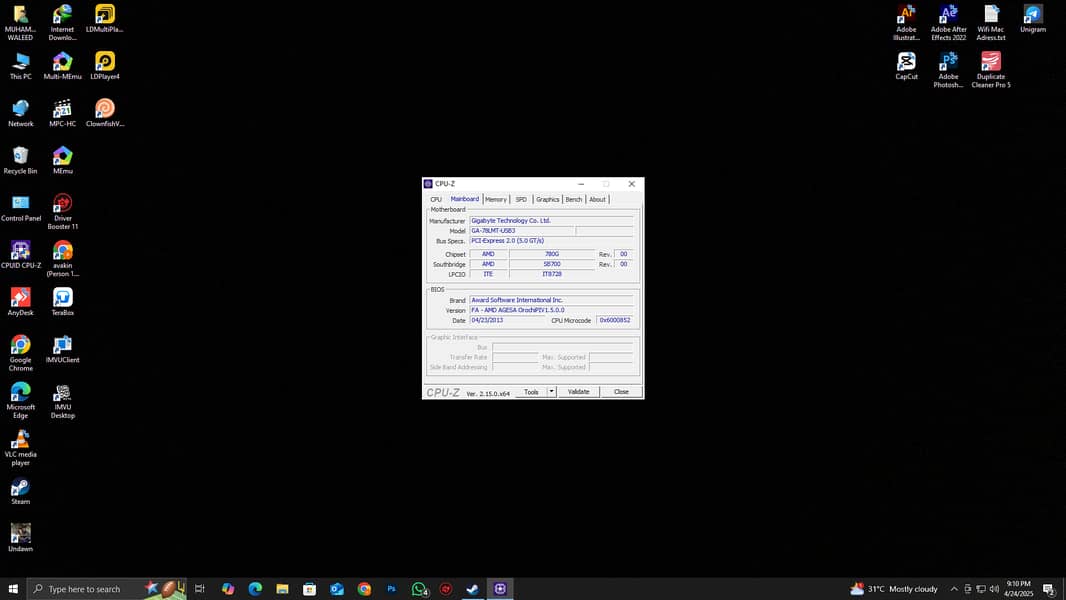1066x600 pixels.
Task: Expand the Tools dropdown arrow
Action: (551, 392)
